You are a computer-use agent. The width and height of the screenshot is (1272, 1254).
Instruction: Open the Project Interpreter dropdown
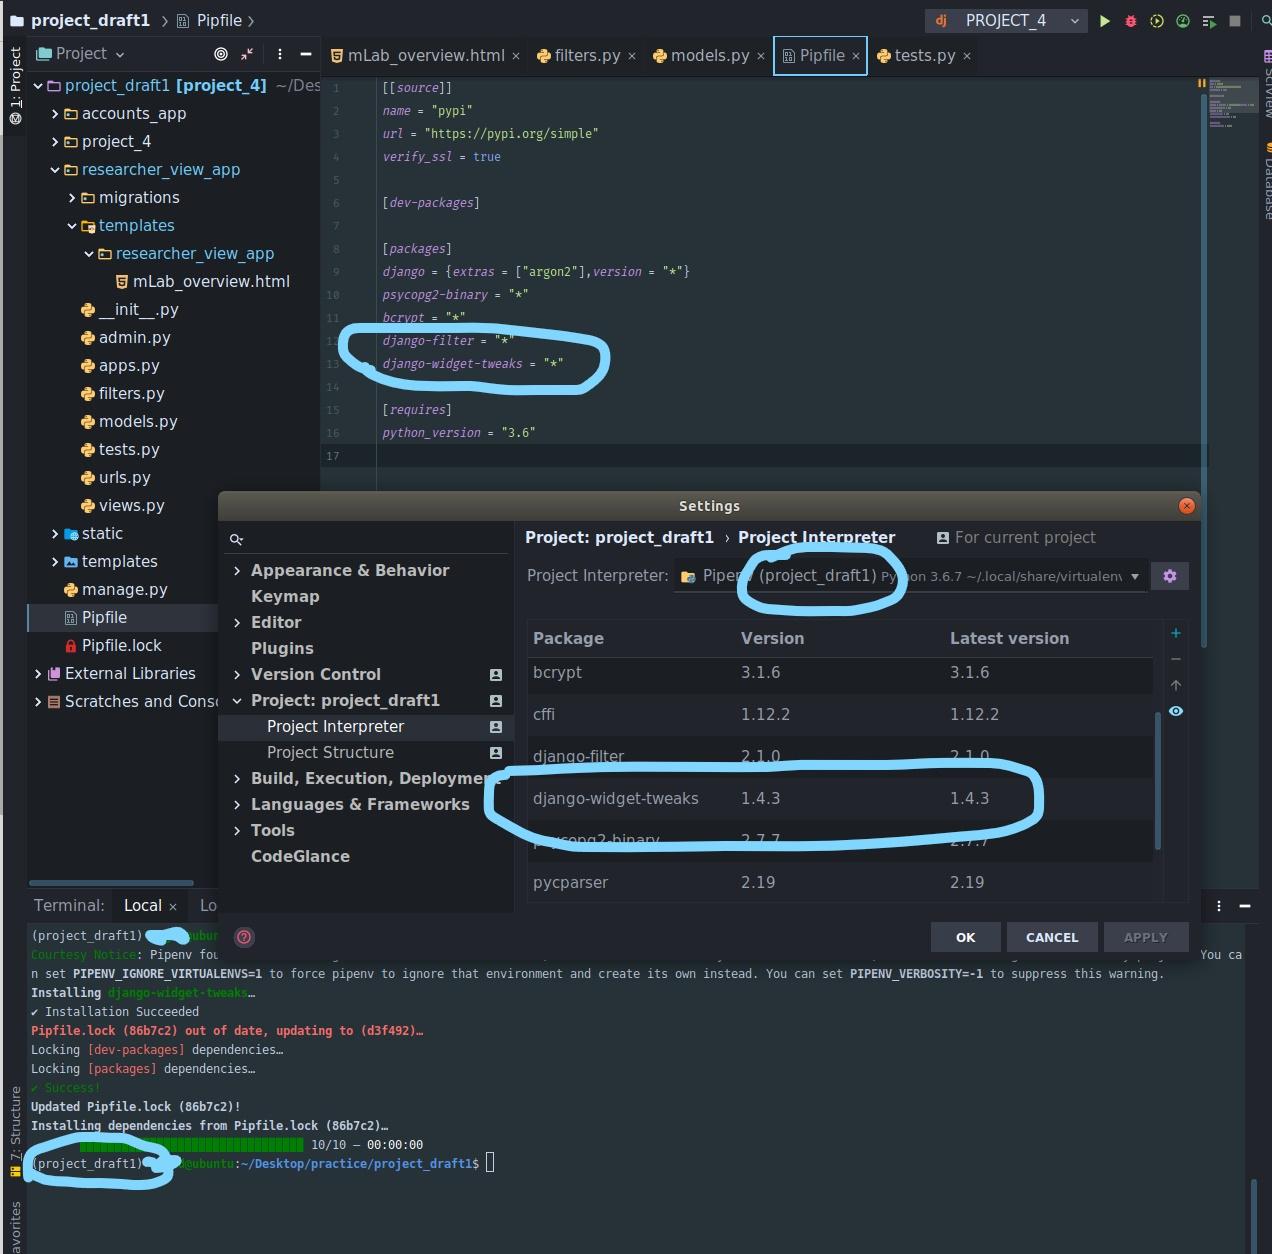pos(1134,576)
